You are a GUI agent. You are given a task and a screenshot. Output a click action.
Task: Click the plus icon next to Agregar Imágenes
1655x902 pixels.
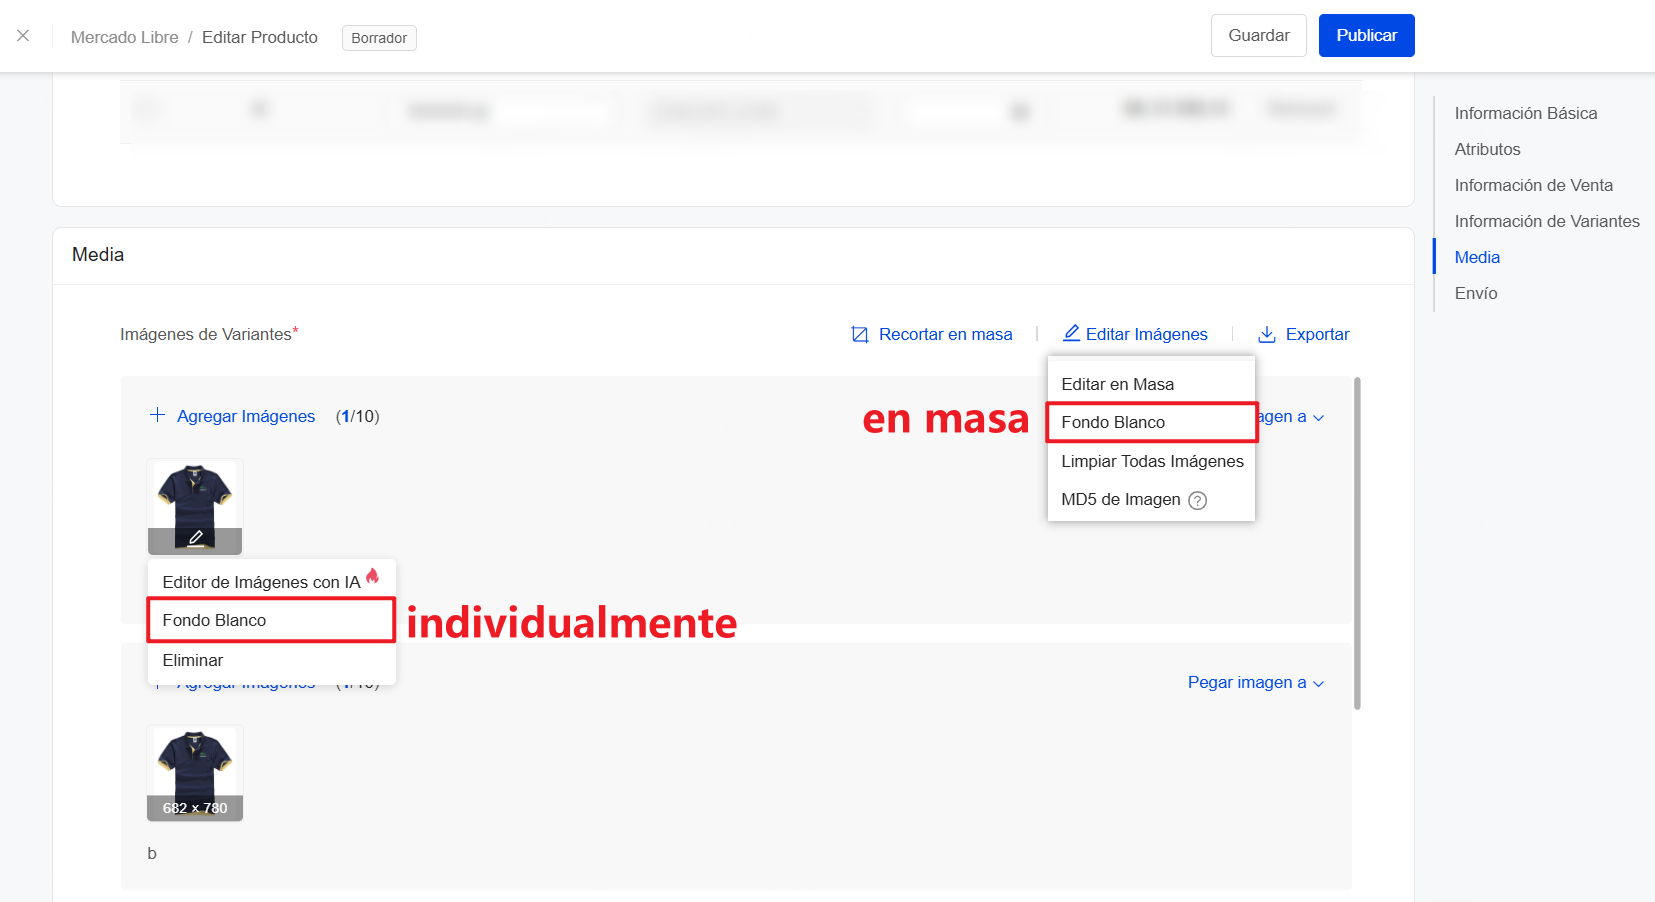pyautogui.click(x=158, y=415)
